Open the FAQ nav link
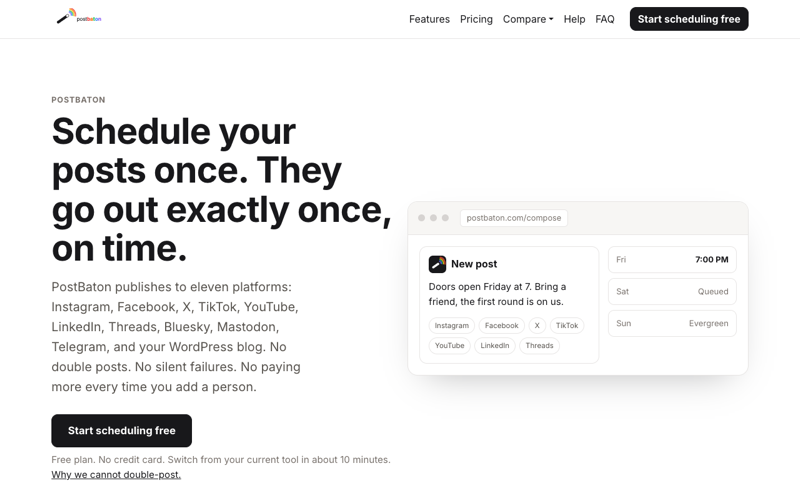Viewport: 800px width, 500px height. (x=605, y=19)
